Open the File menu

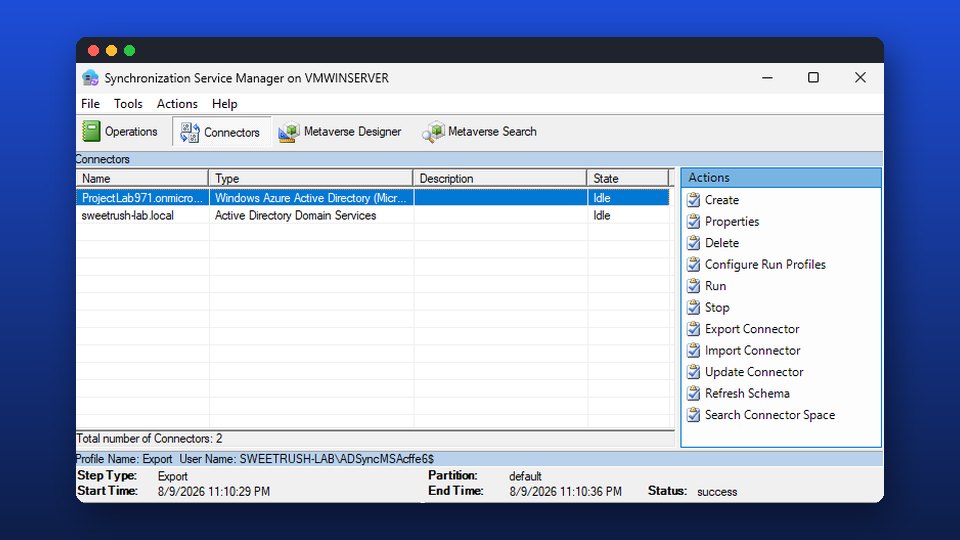click(90, 103)
